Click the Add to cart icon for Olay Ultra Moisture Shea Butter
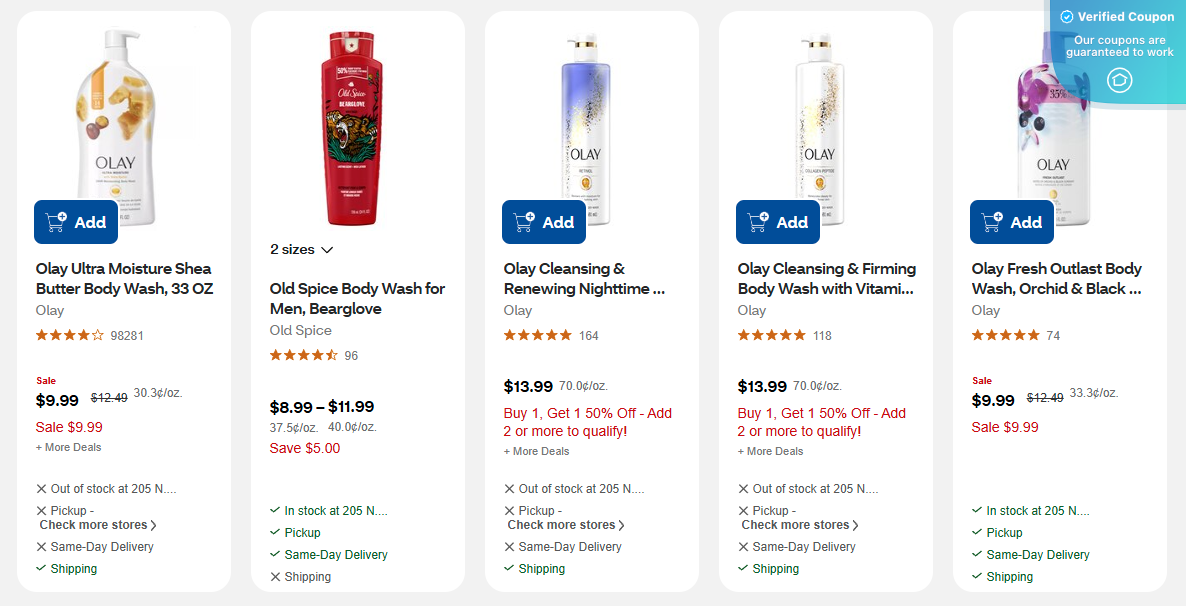Screen dimensions: 1186x606 click(58, 221)
